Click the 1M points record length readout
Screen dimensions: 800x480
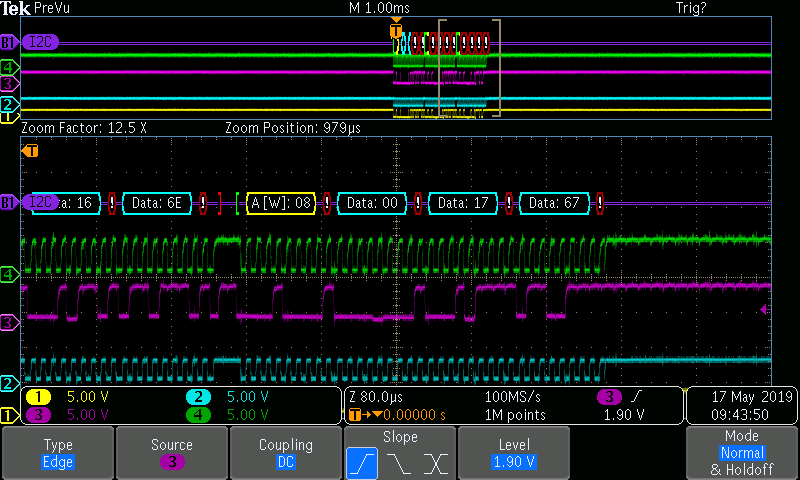click(x=515, y=415)
